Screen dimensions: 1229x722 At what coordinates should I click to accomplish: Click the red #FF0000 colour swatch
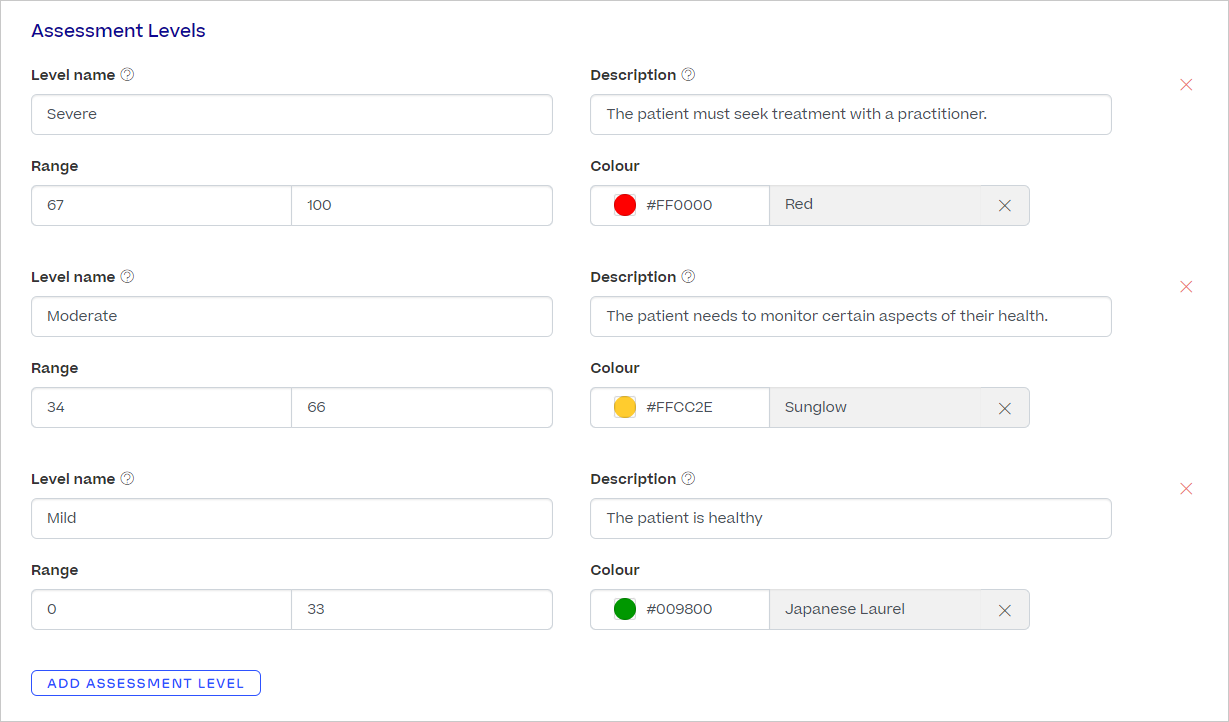pyautogui.click(x=625, y=205)
